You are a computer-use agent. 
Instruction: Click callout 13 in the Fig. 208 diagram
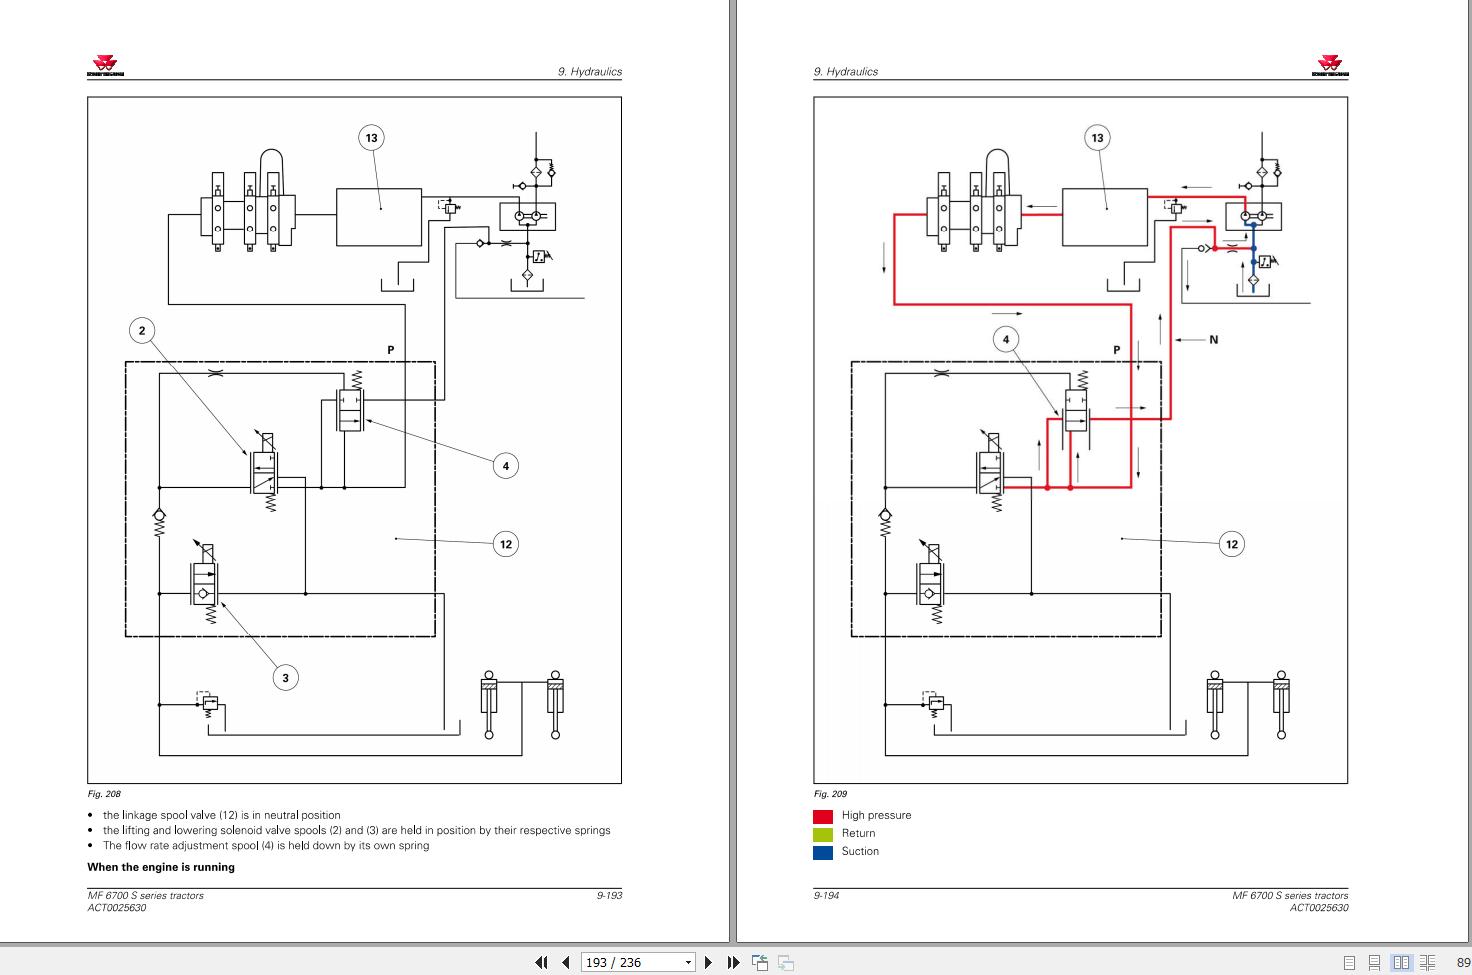pyautogui.click(x=372, y=138)
